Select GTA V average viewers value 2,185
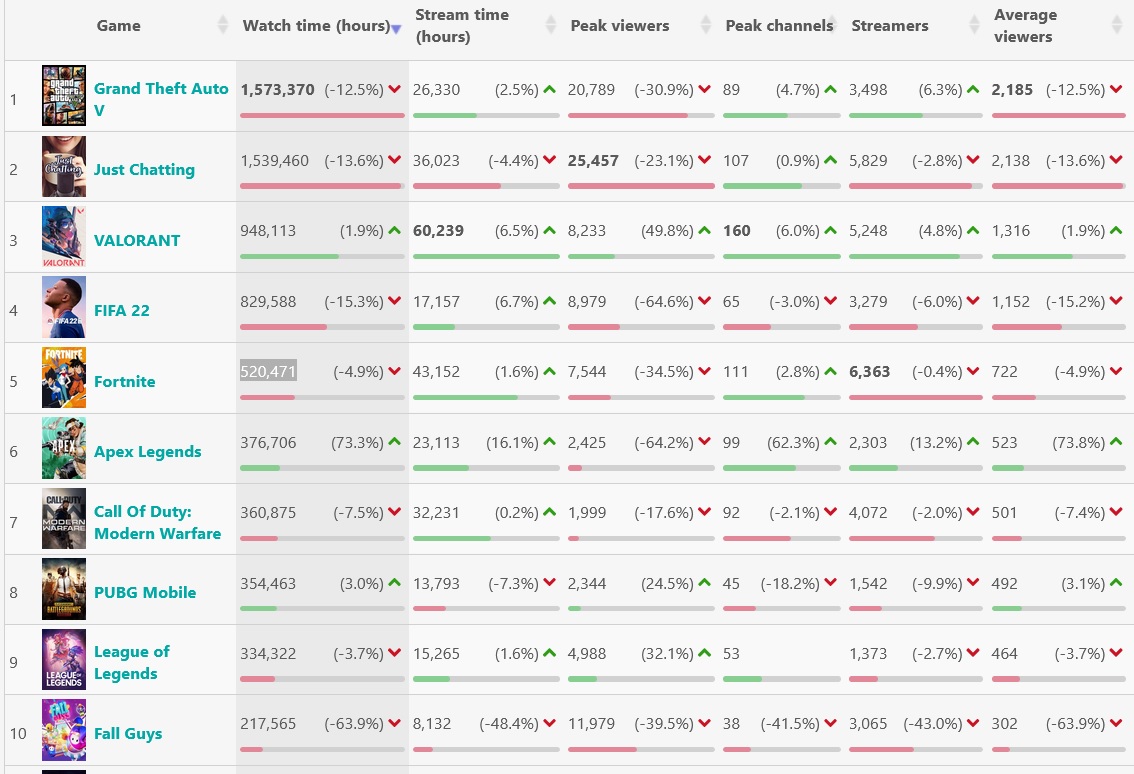Viewport: 1134px width, 774px height. (x=1012, y=90)
